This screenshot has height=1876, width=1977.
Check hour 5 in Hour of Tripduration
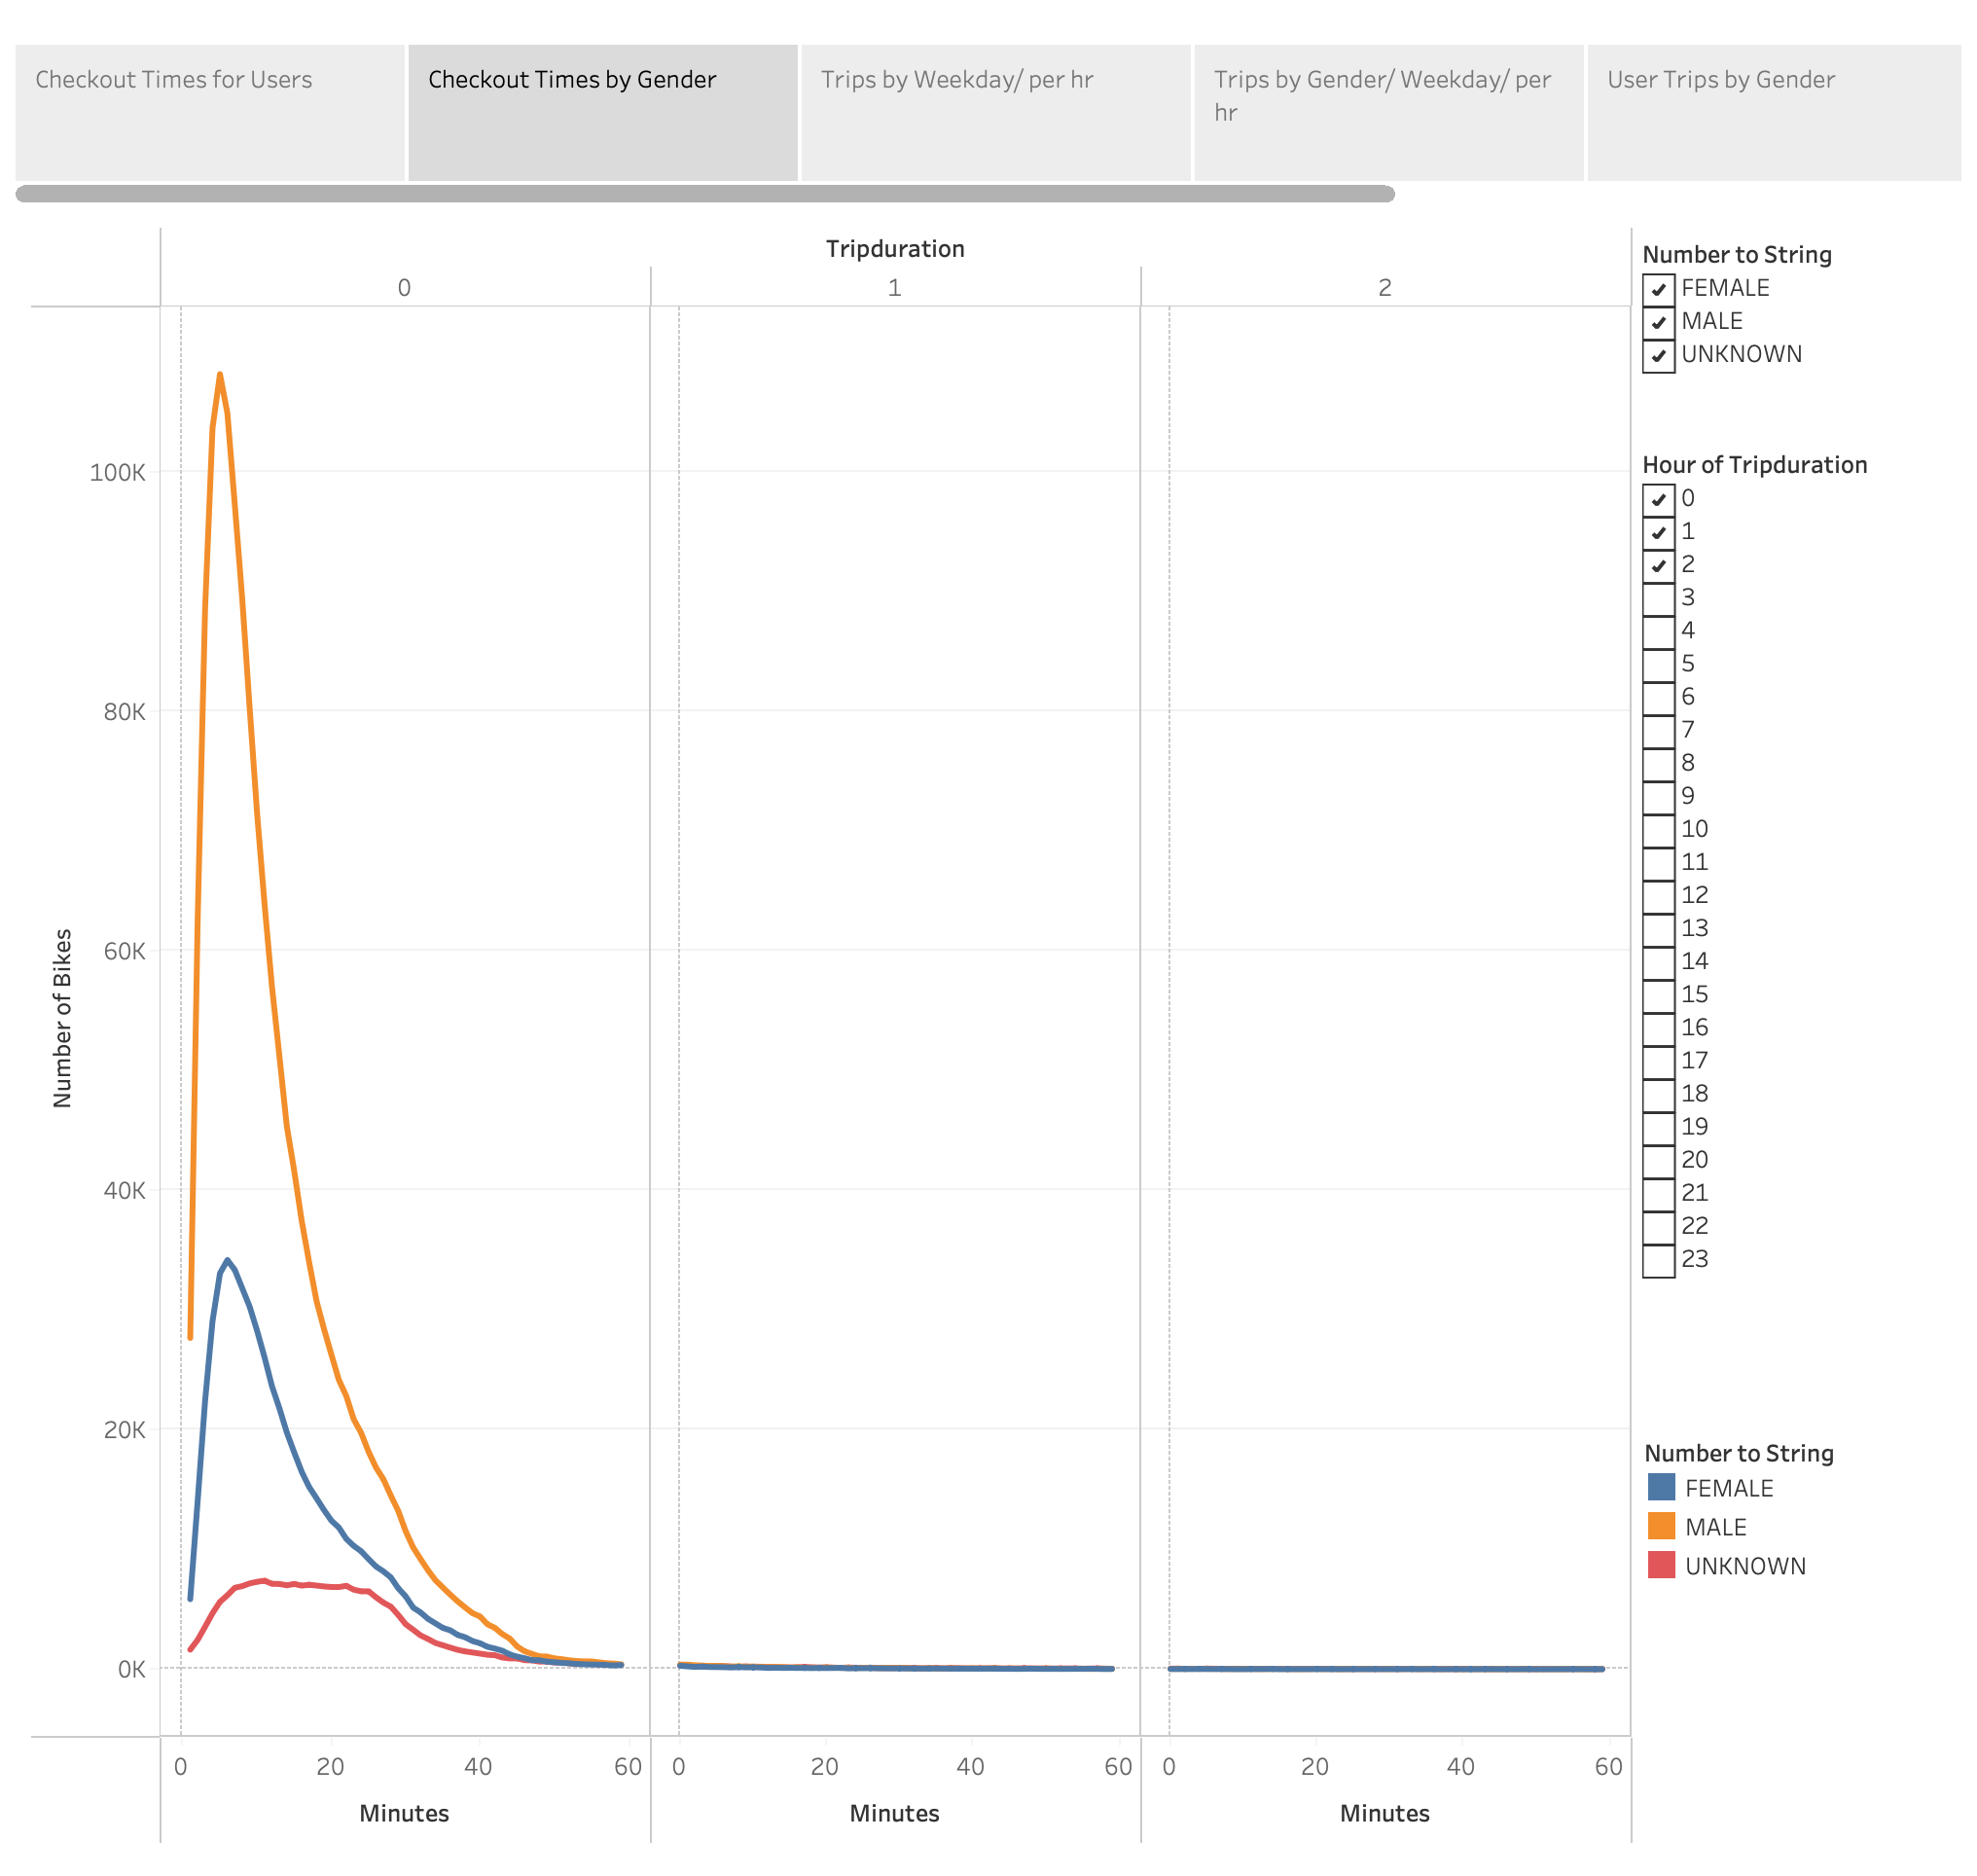click(x=1659, y=665)
